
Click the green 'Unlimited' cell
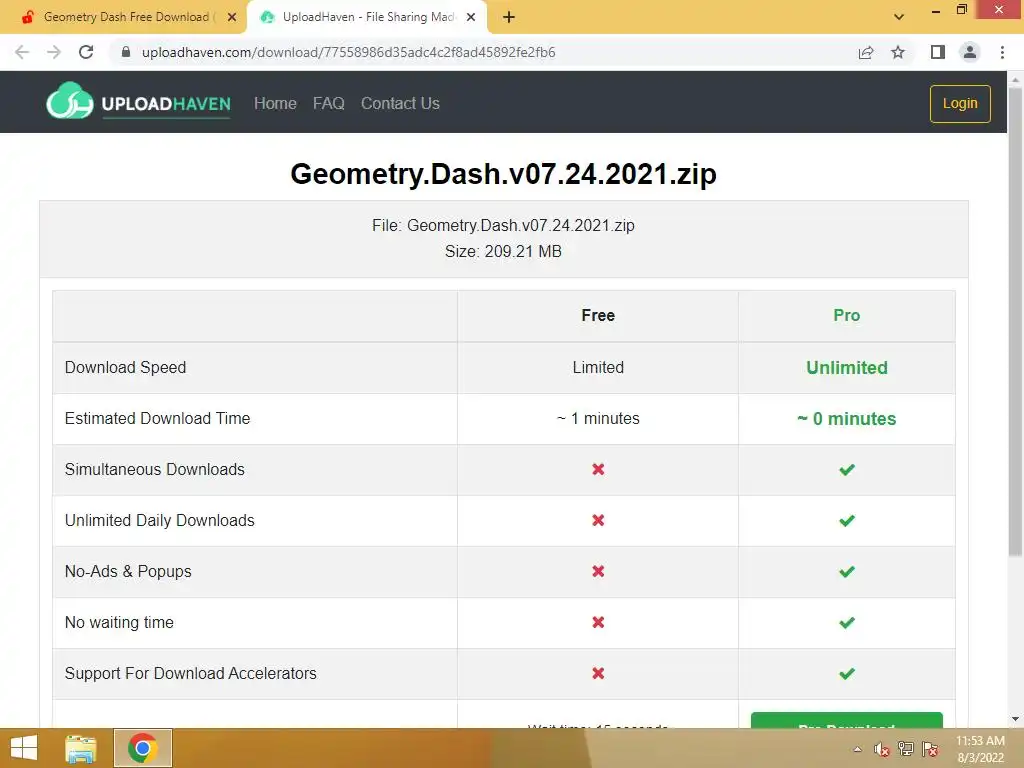click(x=846, y=368)
